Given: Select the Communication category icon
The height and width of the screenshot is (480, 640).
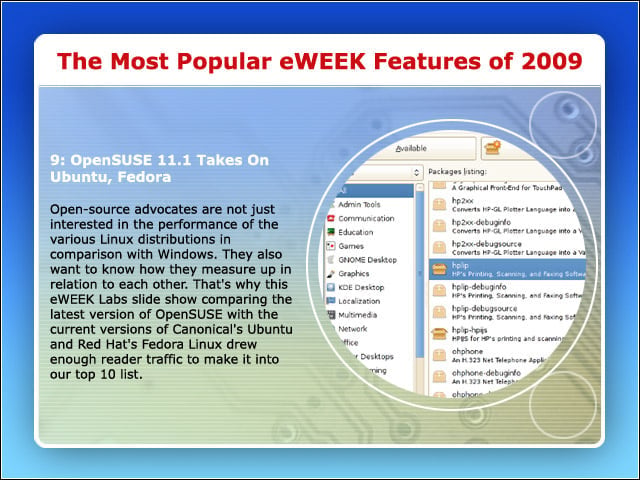Looking at the screenshot, I should pos(331,218).
